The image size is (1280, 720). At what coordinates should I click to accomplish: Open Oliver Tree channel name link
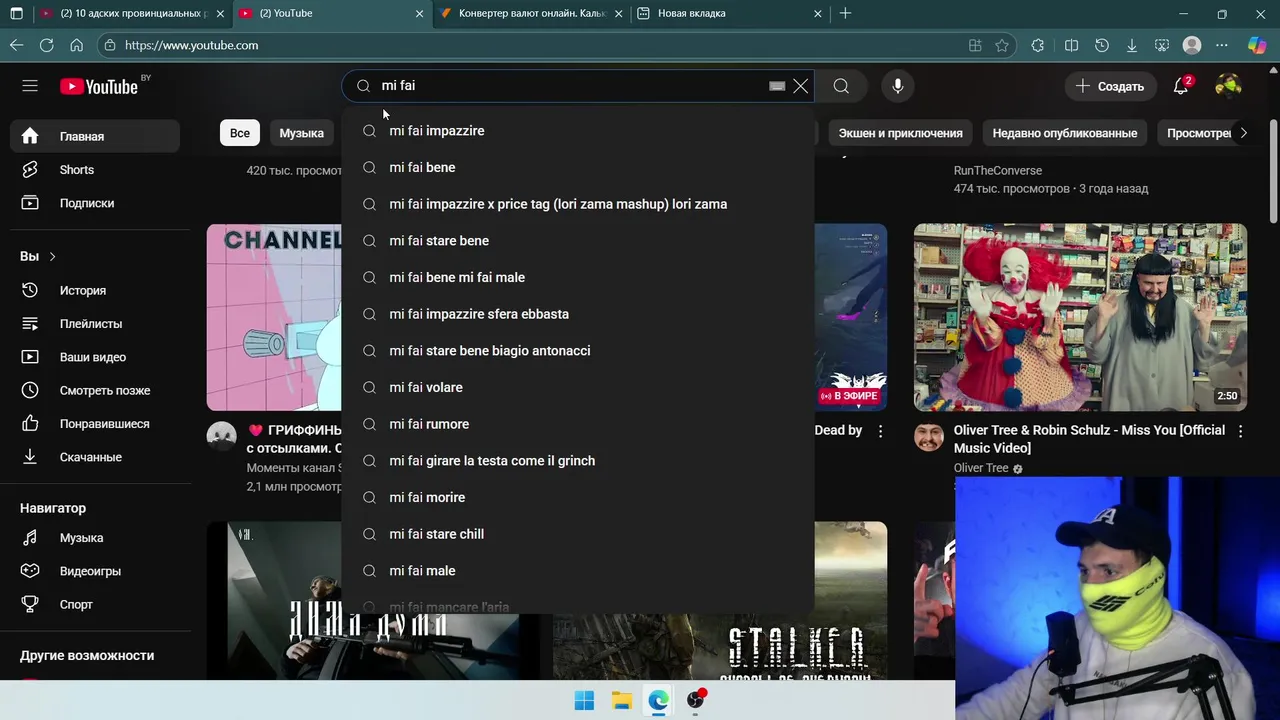[981, 468]
